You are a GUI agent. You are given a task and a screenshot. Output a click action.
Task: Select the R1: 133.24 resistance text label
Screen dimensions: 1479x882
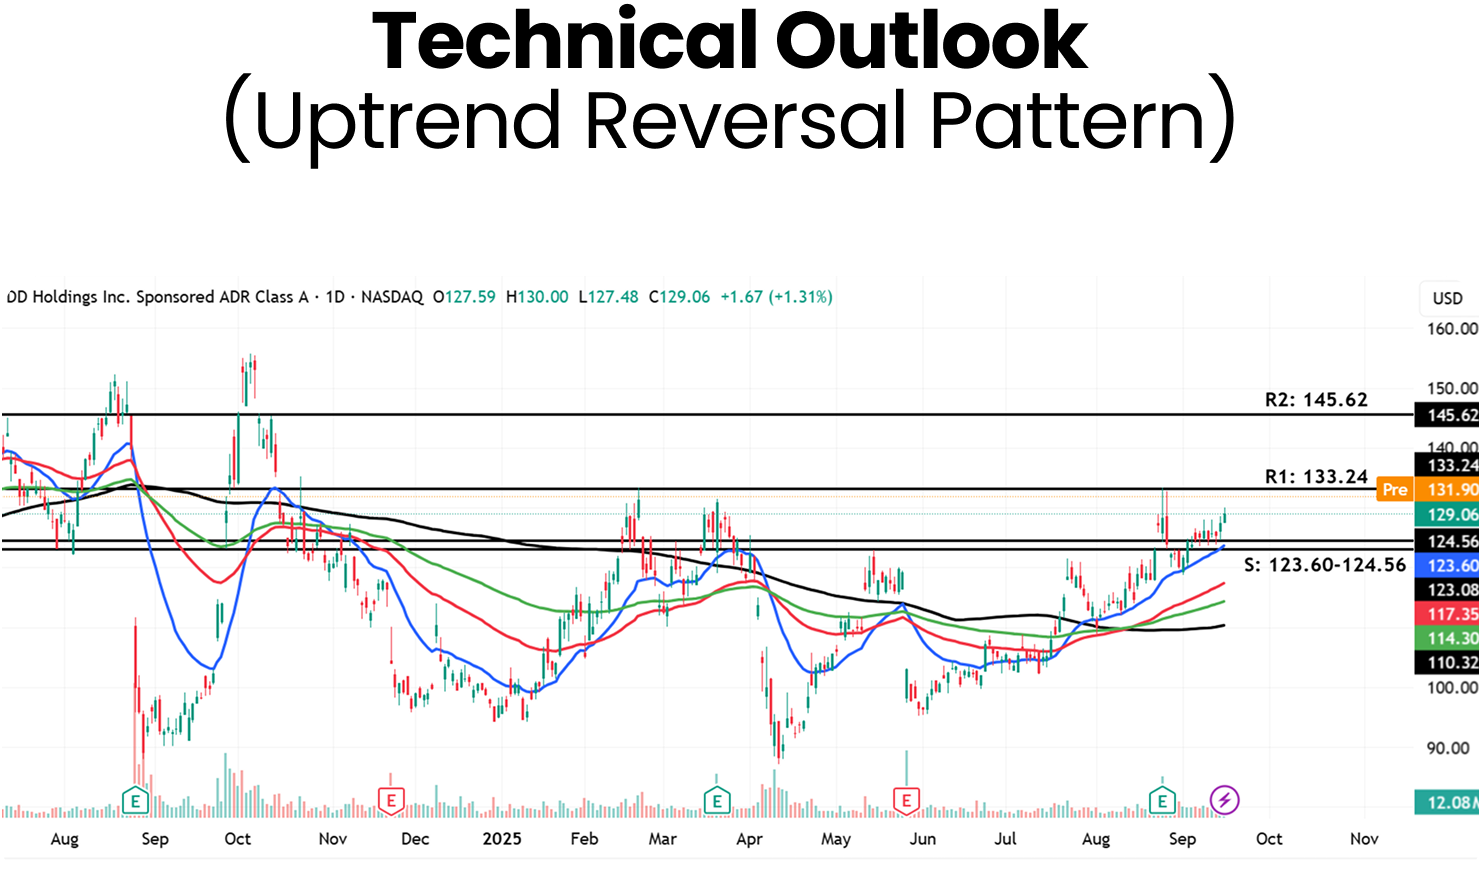(x=1316, y=477)
